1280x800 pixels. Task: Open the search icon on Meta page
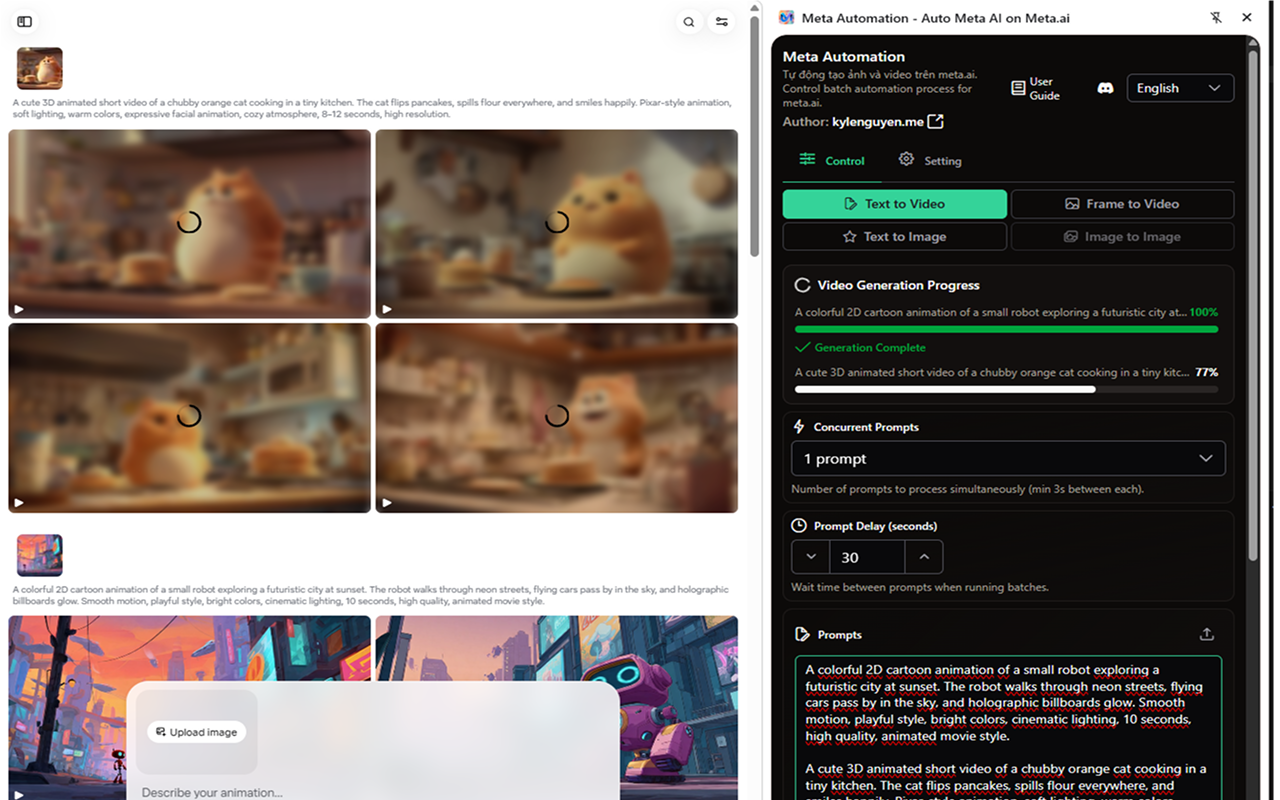689,21
